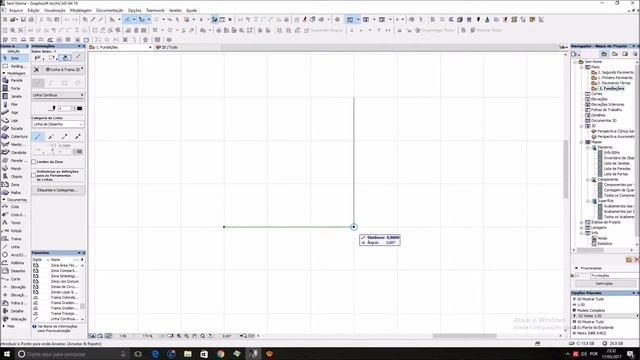Open the Linha Contínua line type dropdown
The height and width of the screenshot is (360, 640).
point(58,95)
